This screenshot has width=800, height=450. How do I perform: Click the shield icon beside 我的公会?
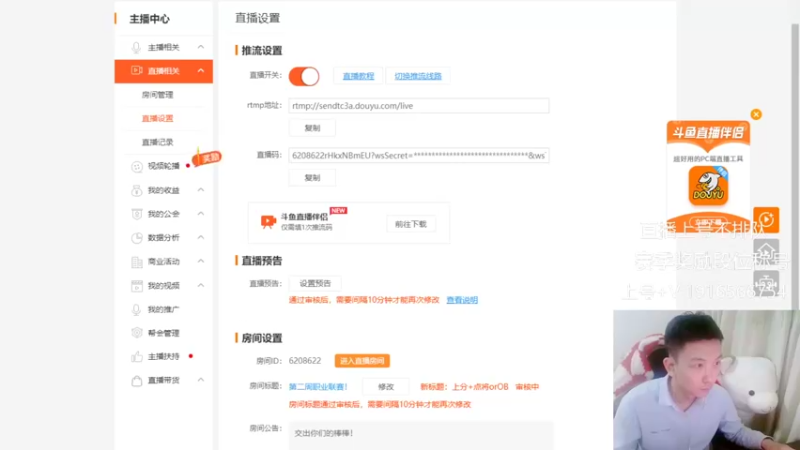137,214
